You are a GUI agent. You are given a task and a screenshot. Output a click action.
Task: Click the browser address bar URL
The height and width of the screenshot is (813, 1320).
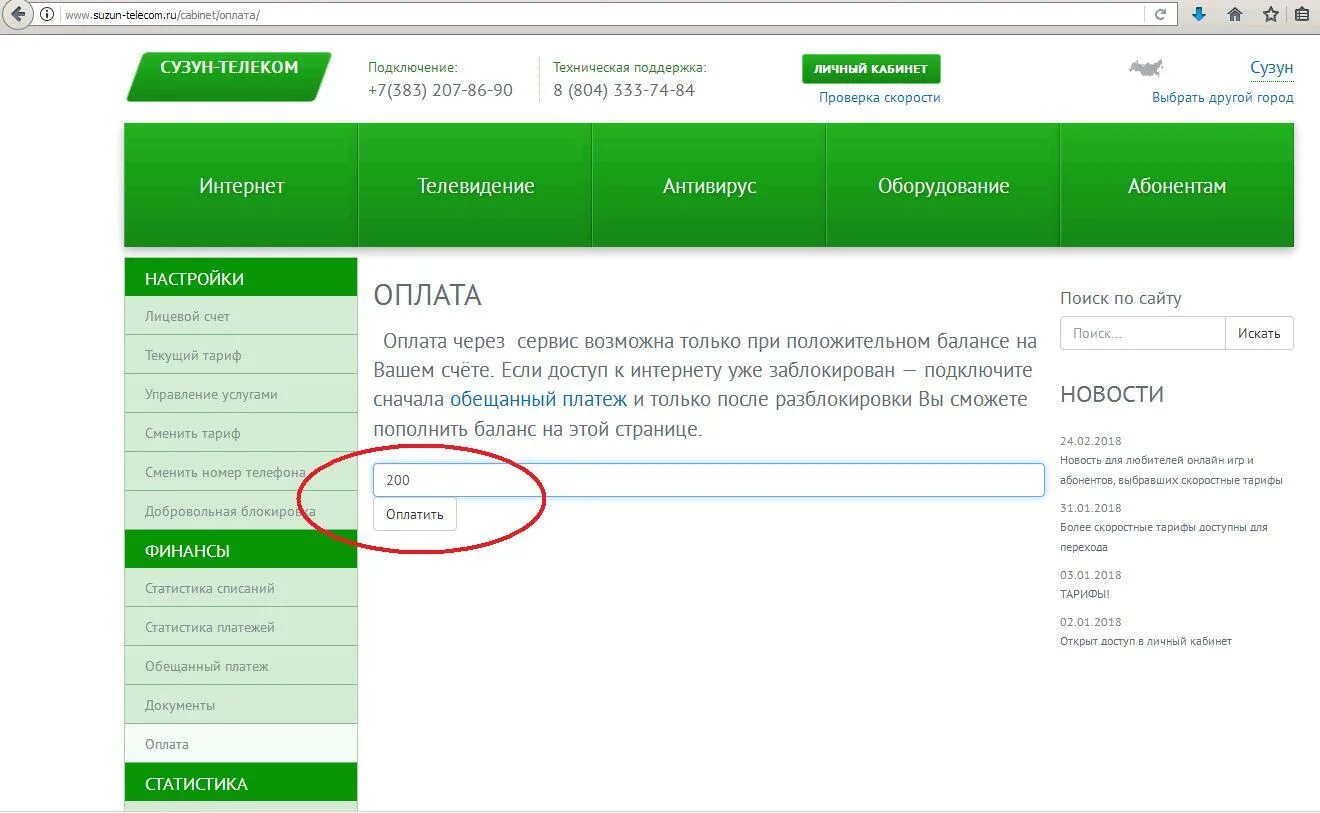[x=163, y=16]
